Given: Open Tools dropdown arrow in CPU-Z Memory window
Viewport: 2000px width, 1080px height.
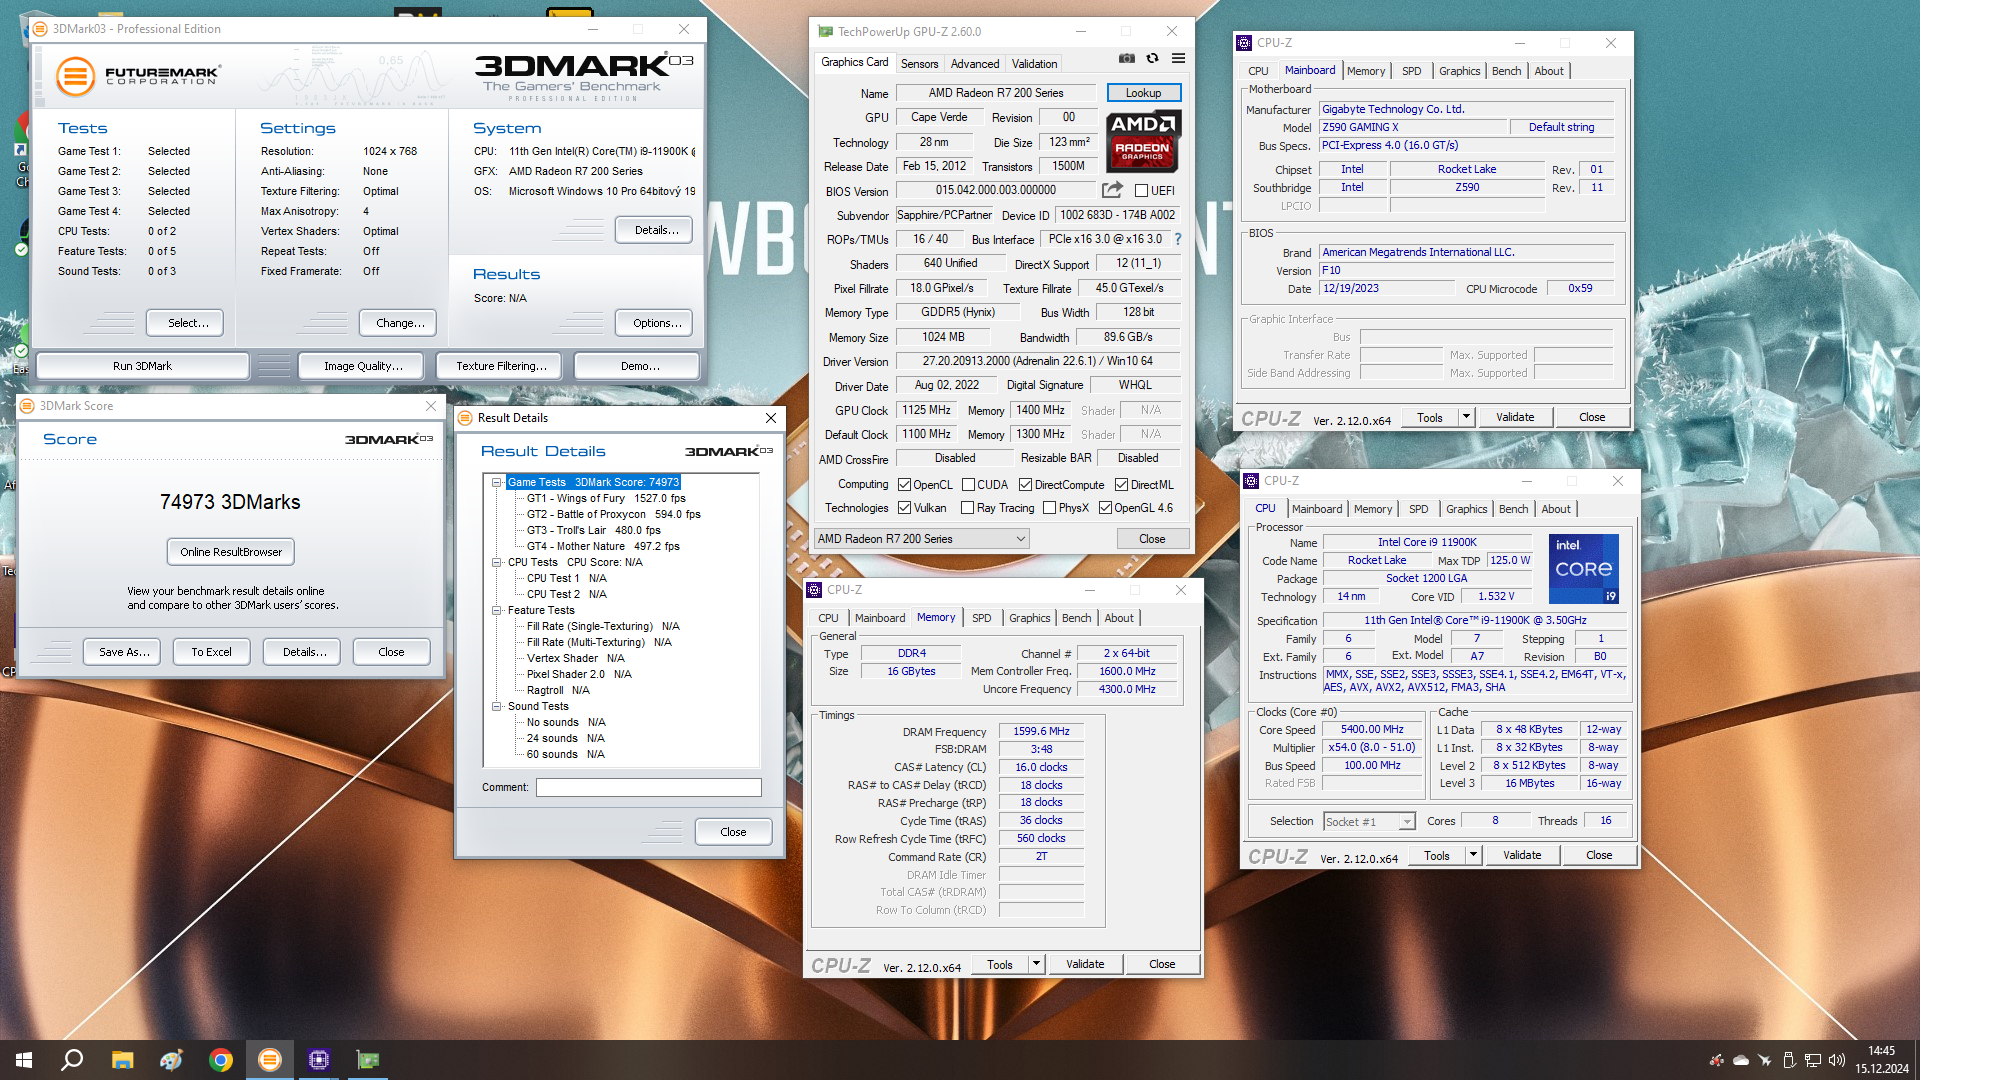Looking at the screenshot, I should tap(1036, 964).
